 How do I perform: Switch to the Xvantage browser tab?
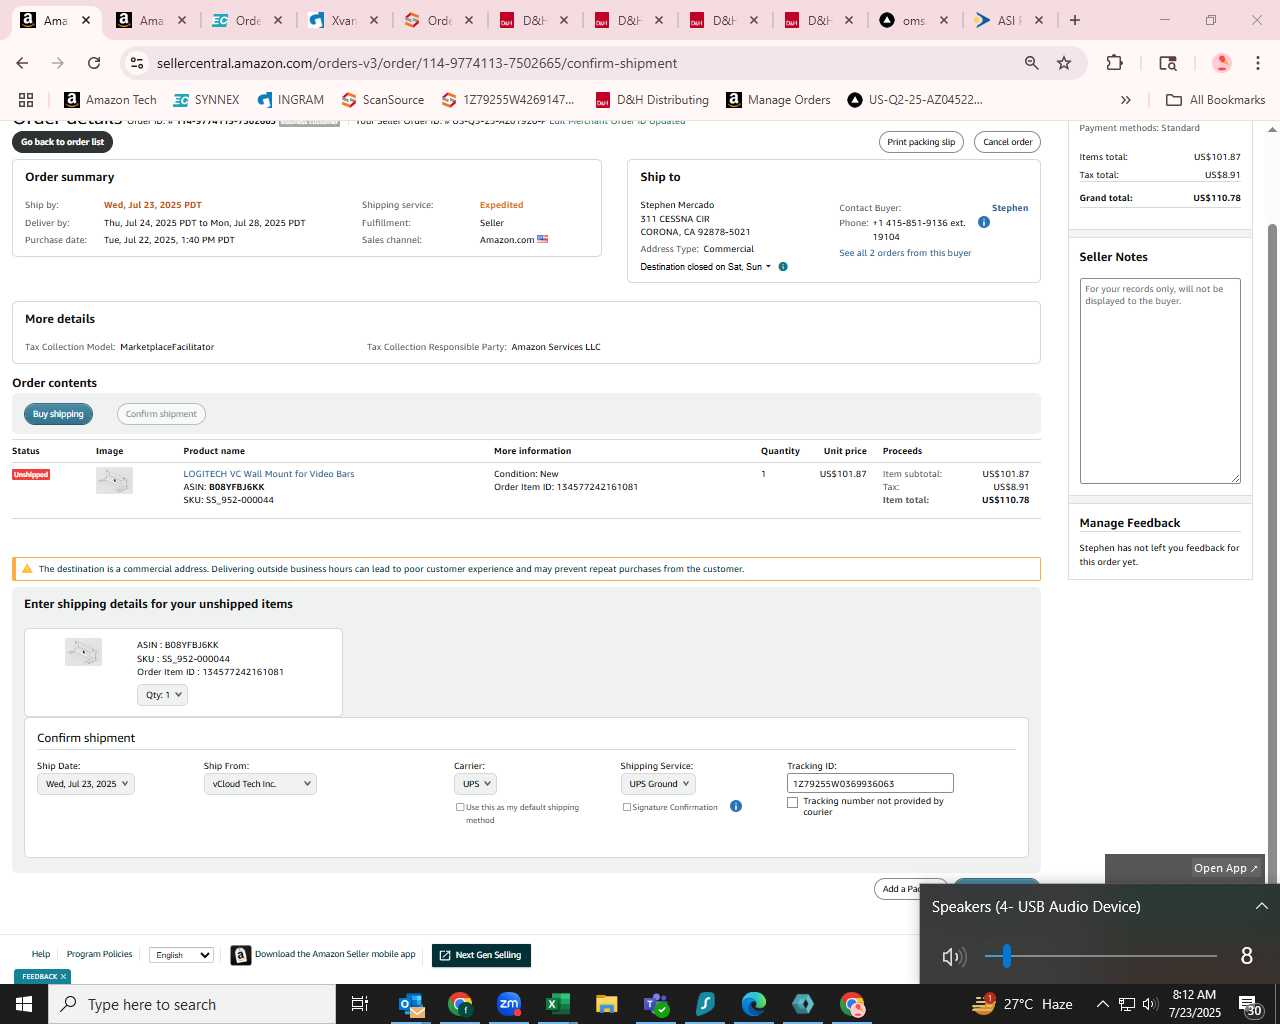coord(344,20)
